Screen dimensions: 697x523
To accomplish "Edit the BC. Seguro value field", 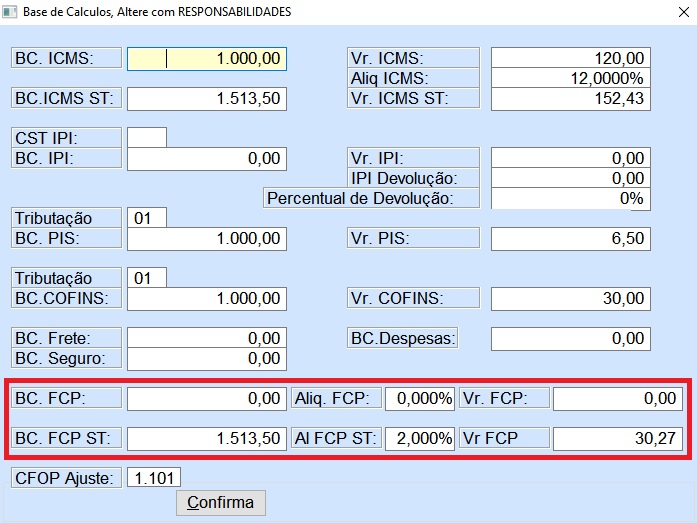I will pos(207,358).
